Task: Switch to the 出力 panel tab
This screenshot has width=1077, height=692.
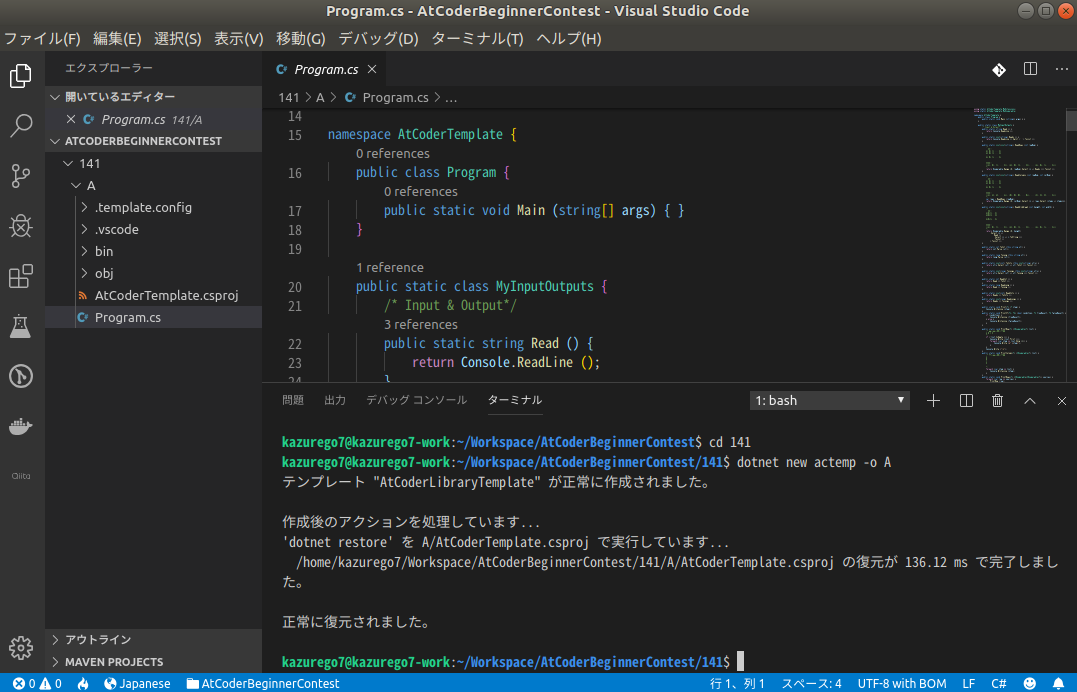Action: pos(335,400)
